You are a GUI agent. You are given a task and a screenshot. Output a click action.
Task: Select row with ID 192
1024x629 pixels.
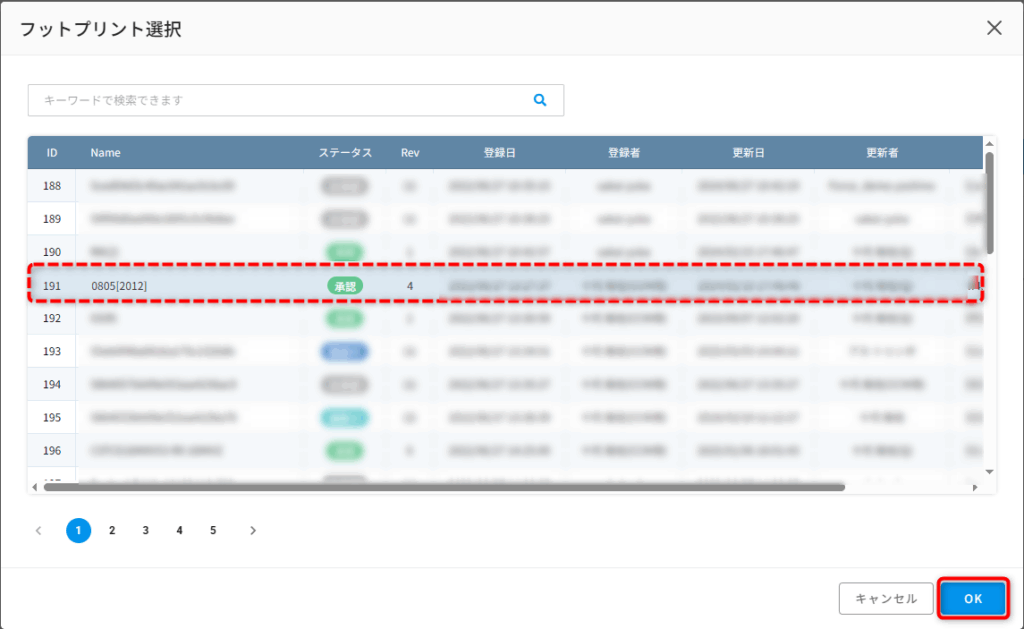coord(505,318)
